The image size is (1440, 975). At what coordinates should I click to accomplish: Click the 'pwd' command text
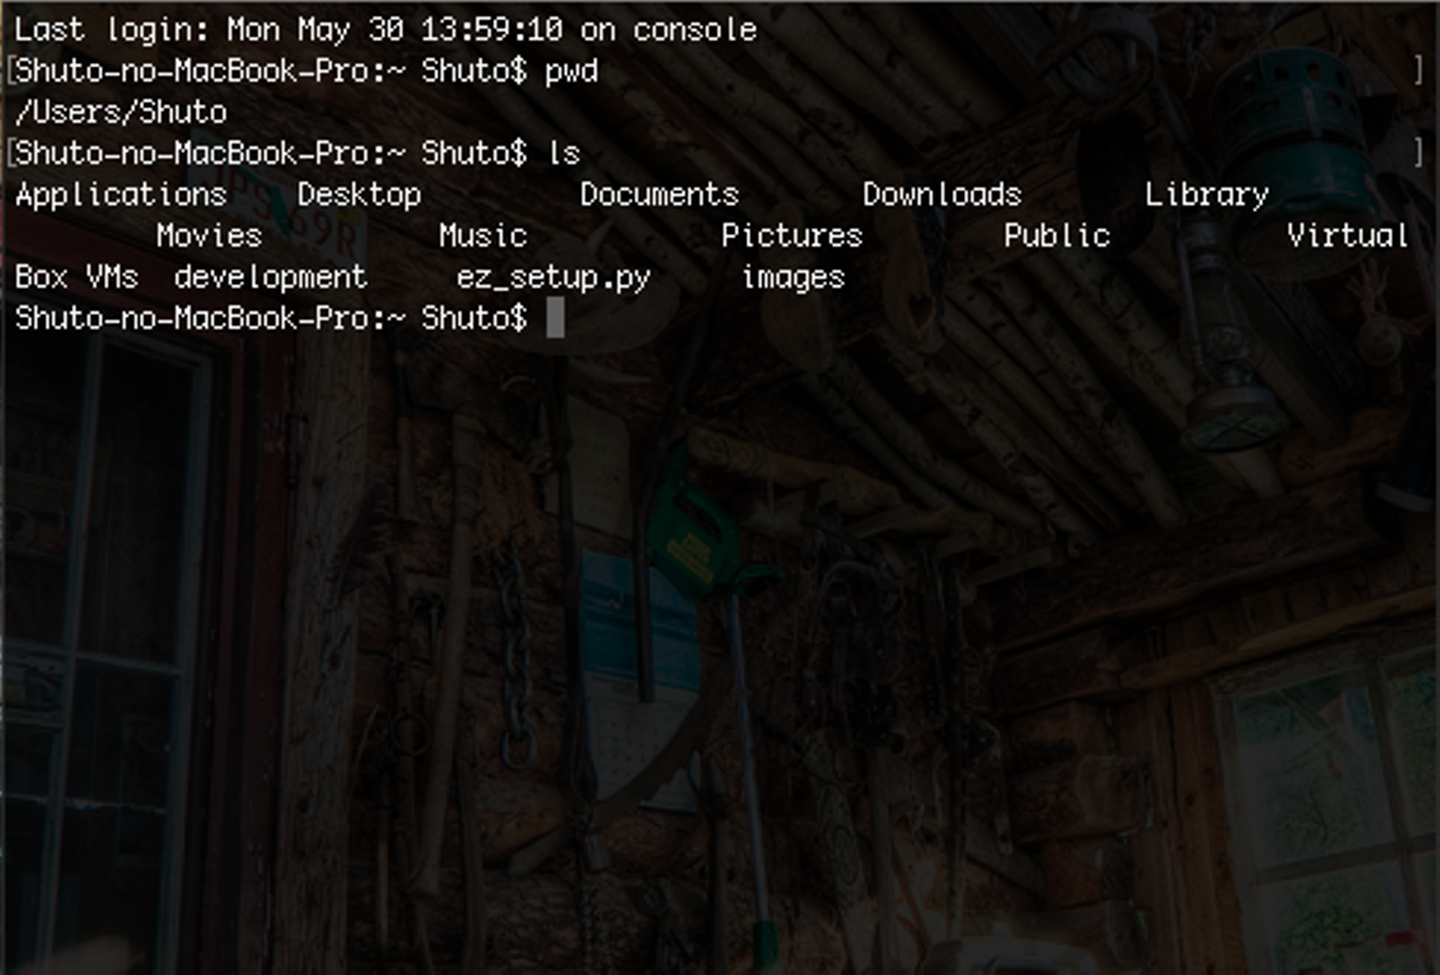click(x=571, y=71)
